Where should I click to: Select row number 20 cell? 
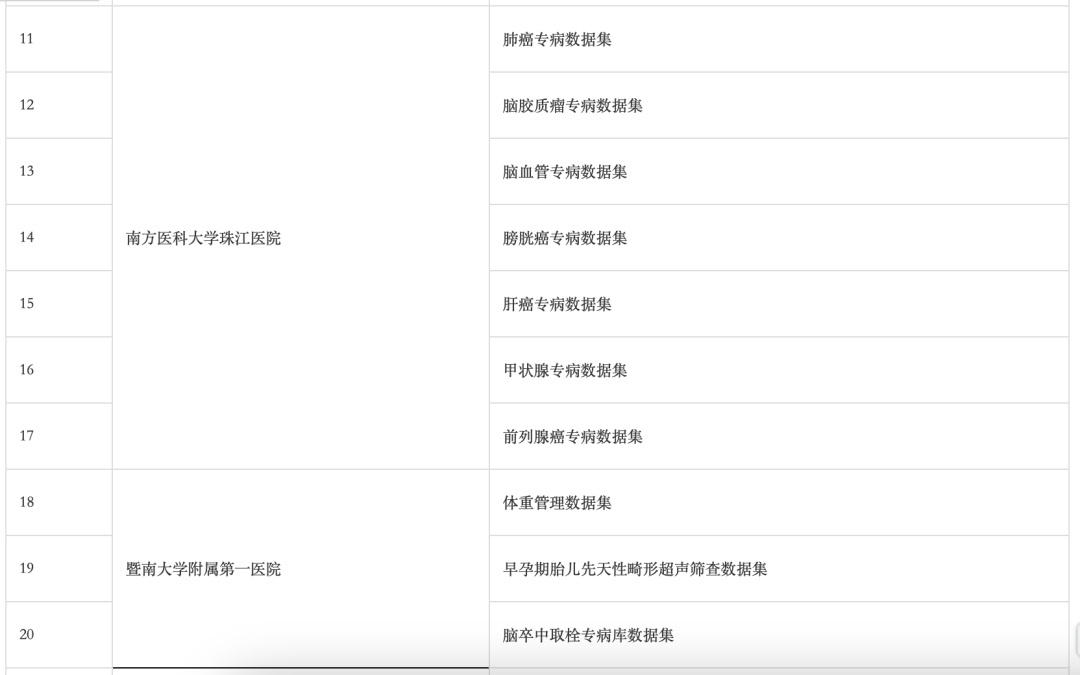pyautogui.click(x=27, y=634)
